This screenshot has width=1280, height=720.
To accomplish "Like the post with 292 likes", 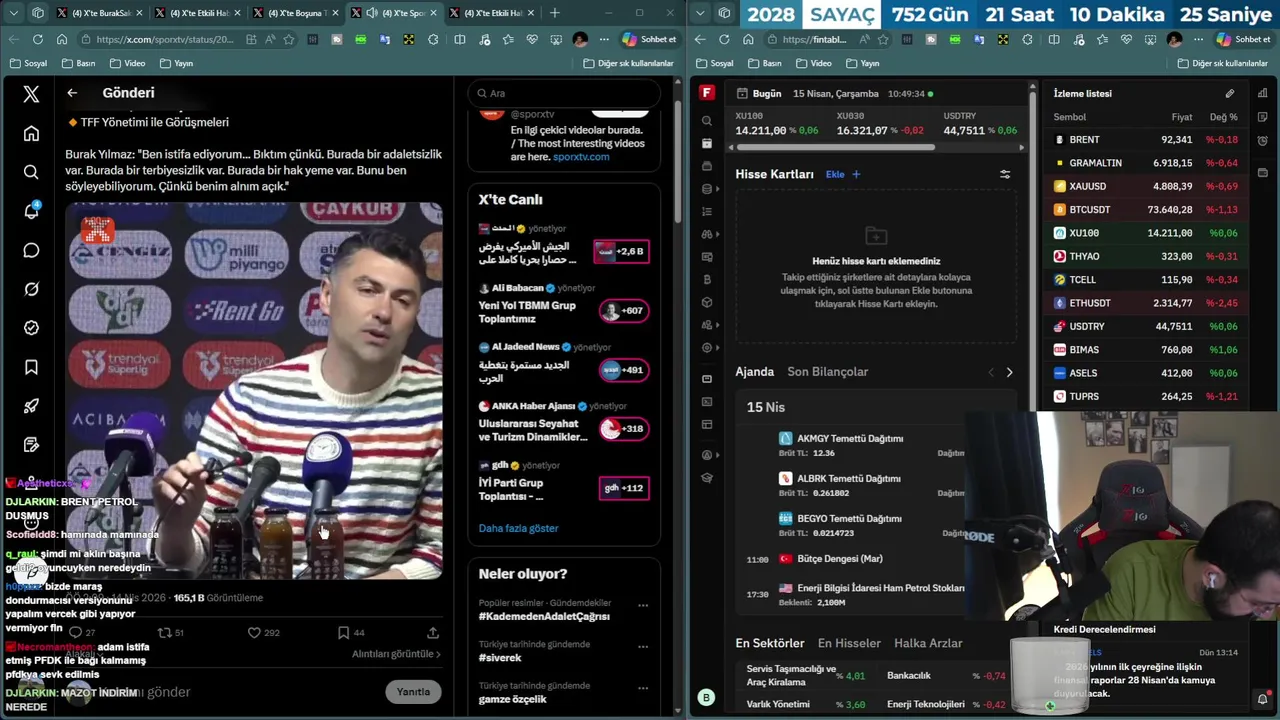I will click(x=254, y=633).
